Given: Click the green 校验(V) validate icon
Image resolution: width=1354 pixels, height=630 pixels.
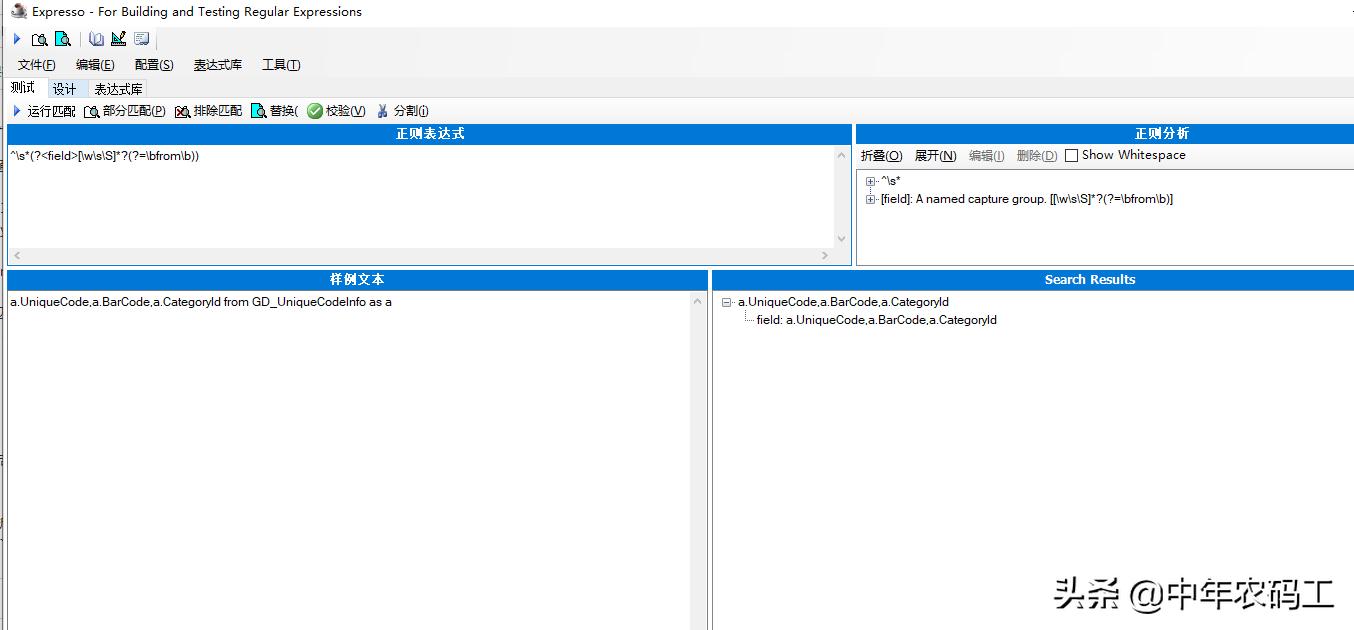Looking at the screenshot, I should point(314,110).
